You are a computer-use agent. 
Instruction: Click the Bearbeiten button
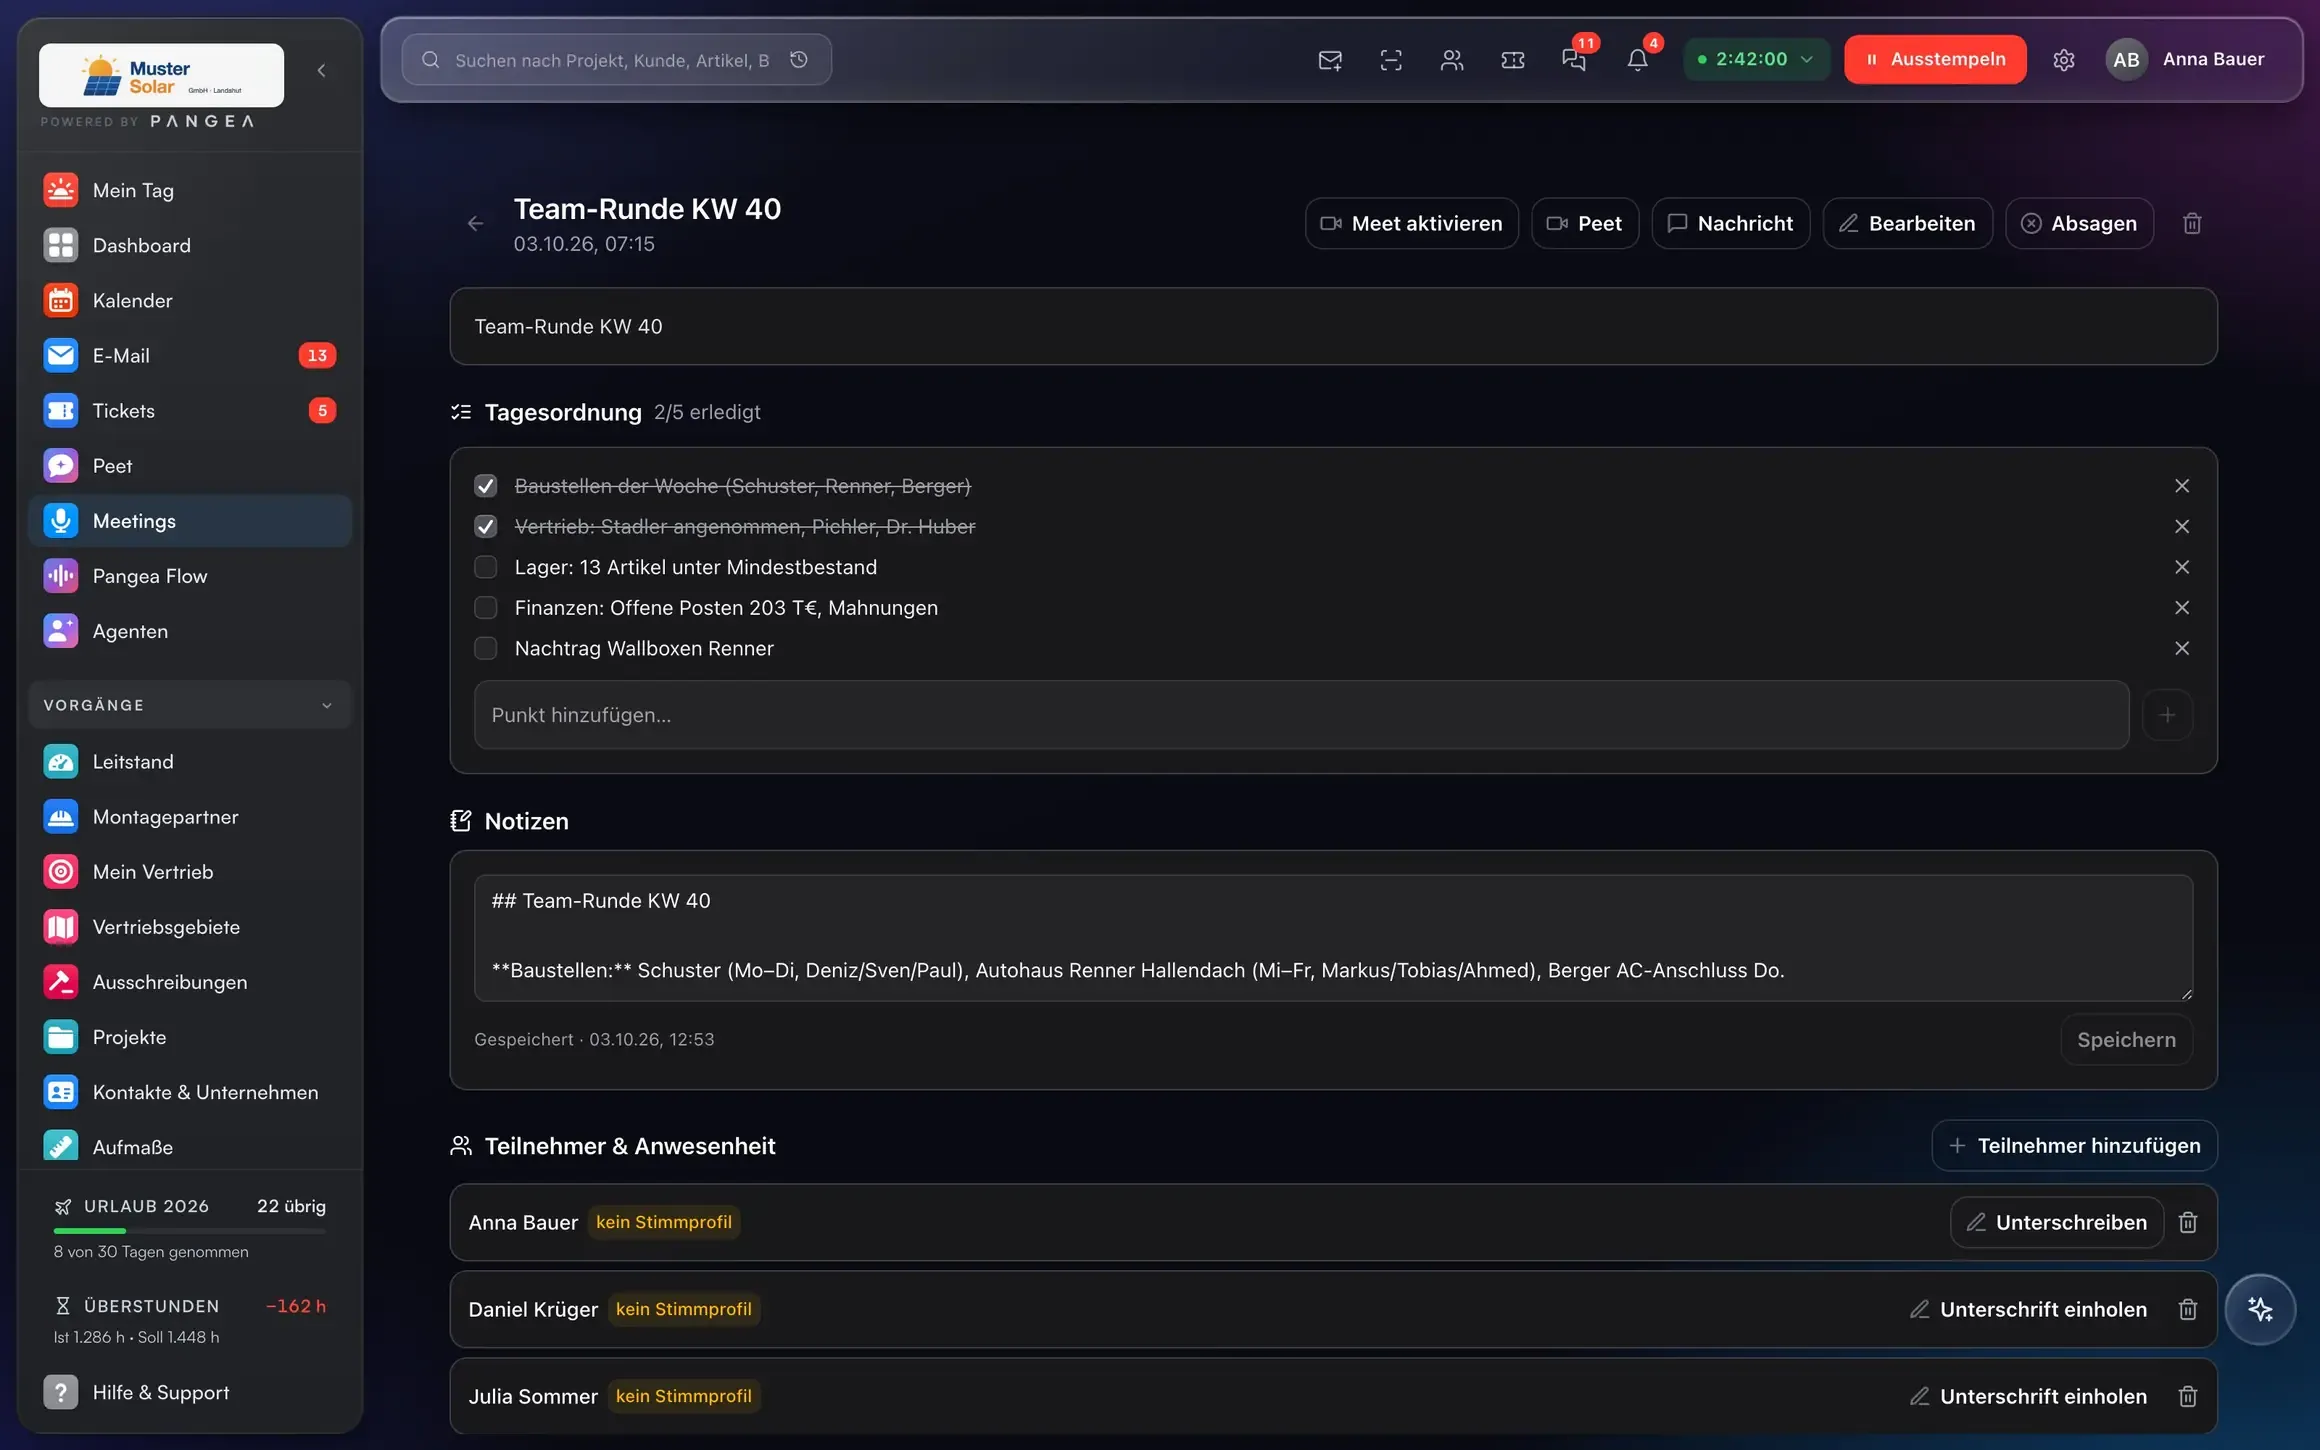tap(1907, 224)
